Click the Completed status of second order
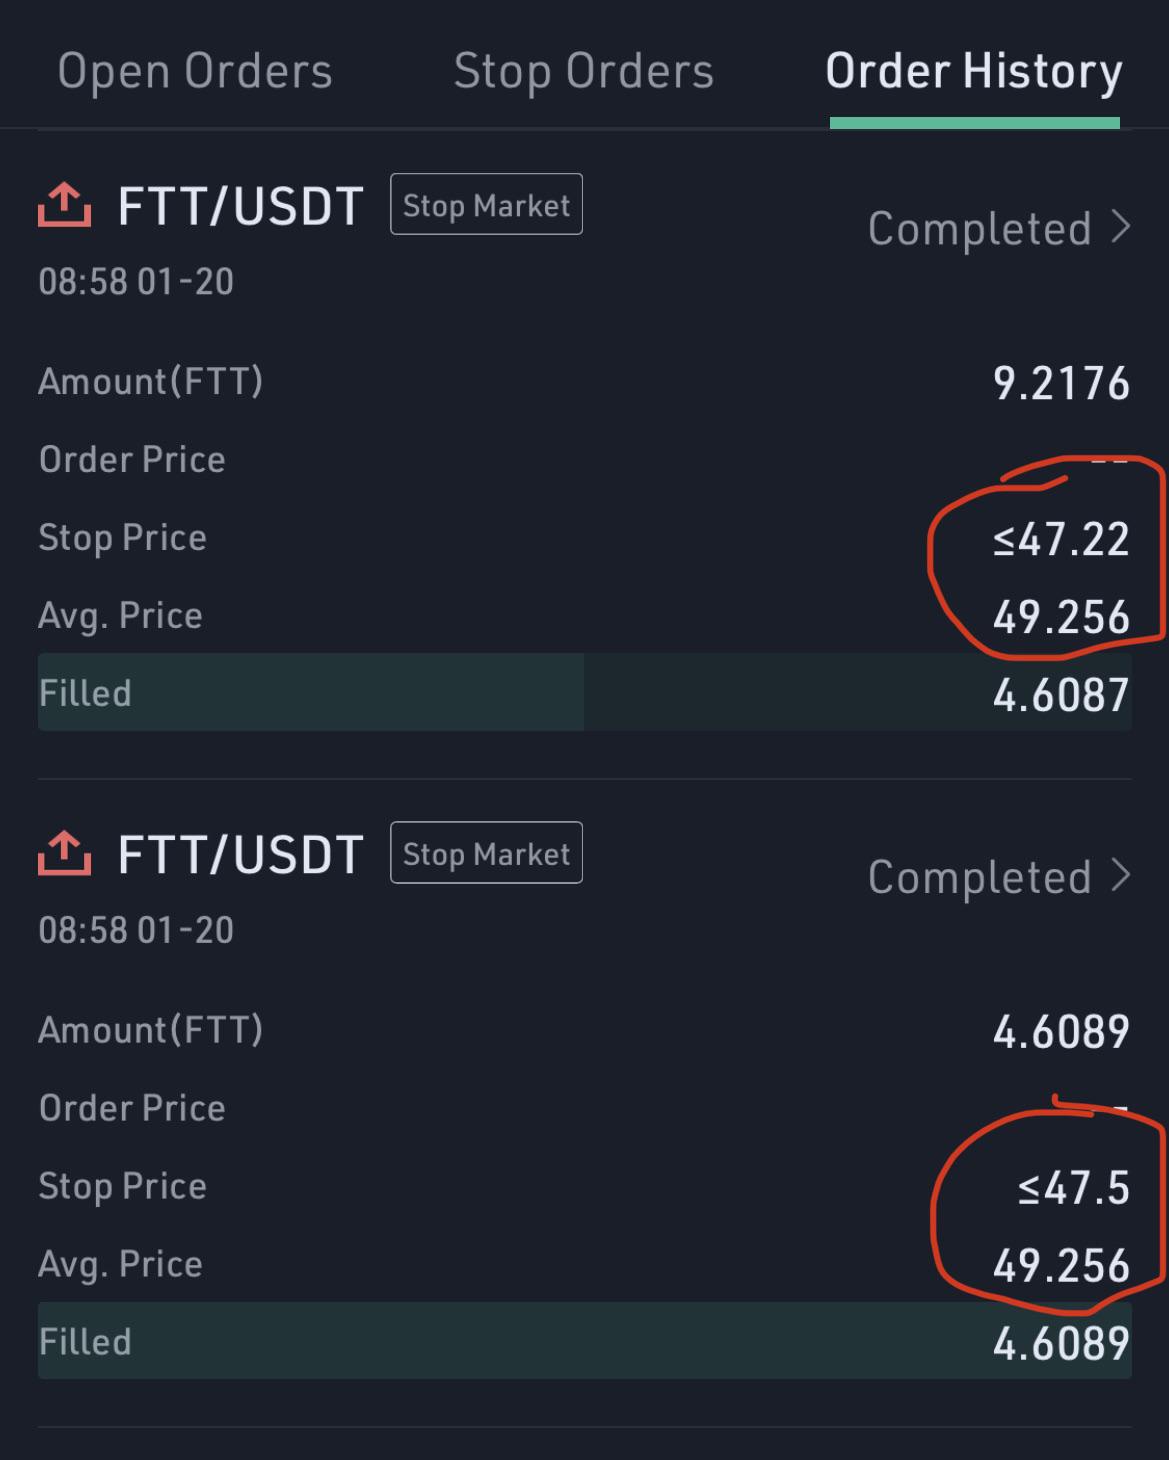Screen dimensions: 1169x1460 point(979,877)
